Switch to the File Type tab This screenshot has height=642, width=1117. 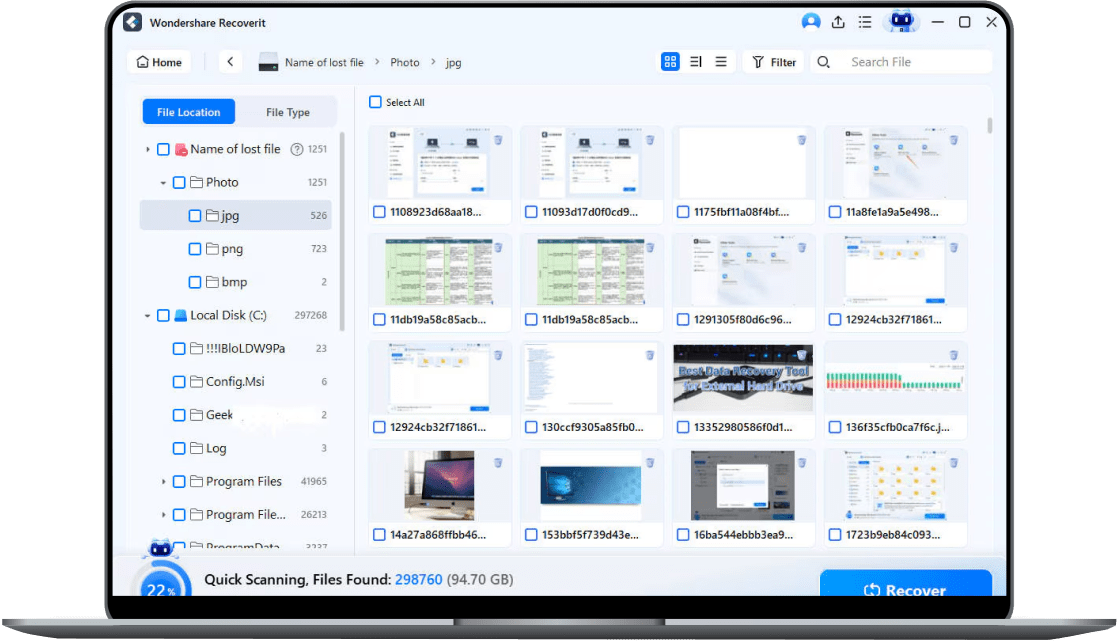pos(288,112)
